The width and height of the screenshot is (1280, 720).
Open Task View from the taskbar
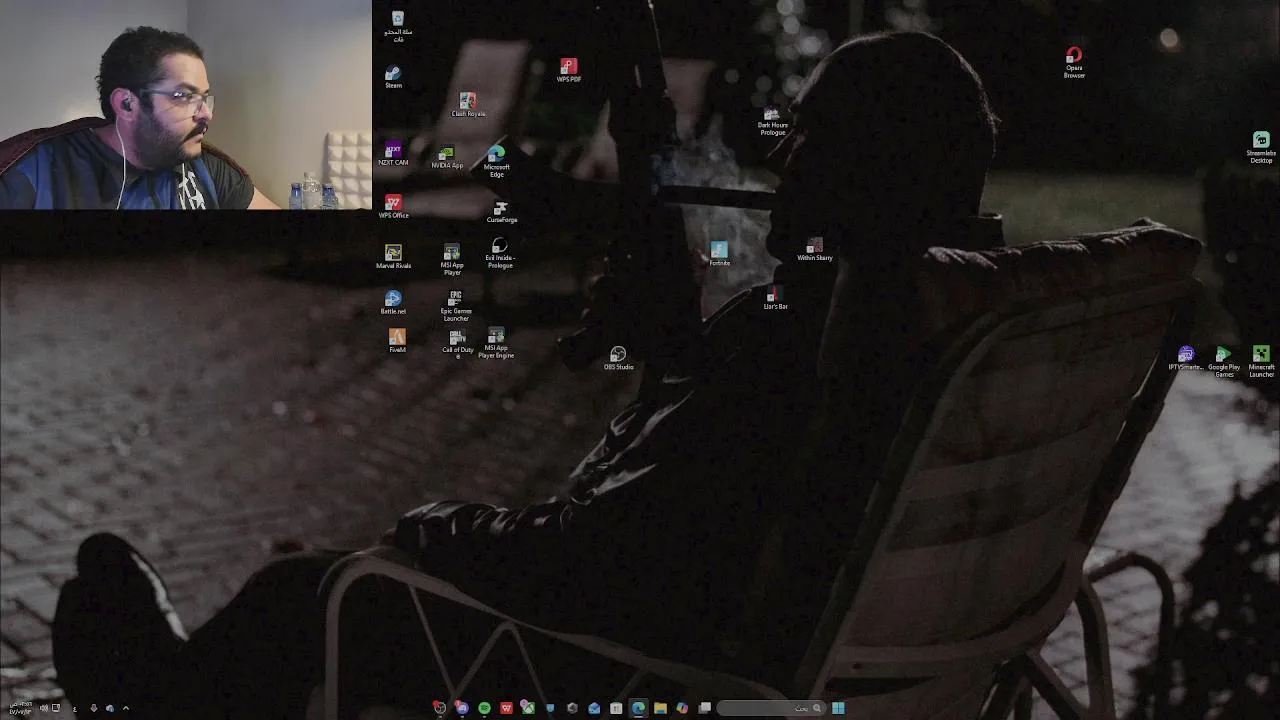click(704, 708)
